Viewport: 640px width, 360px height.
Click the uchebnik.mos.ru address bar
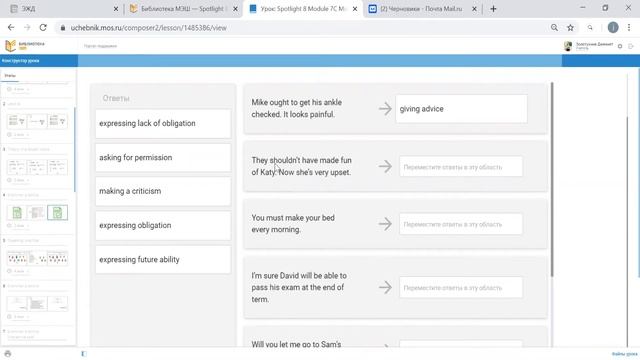pyautogui.click(x=302, y=28)
